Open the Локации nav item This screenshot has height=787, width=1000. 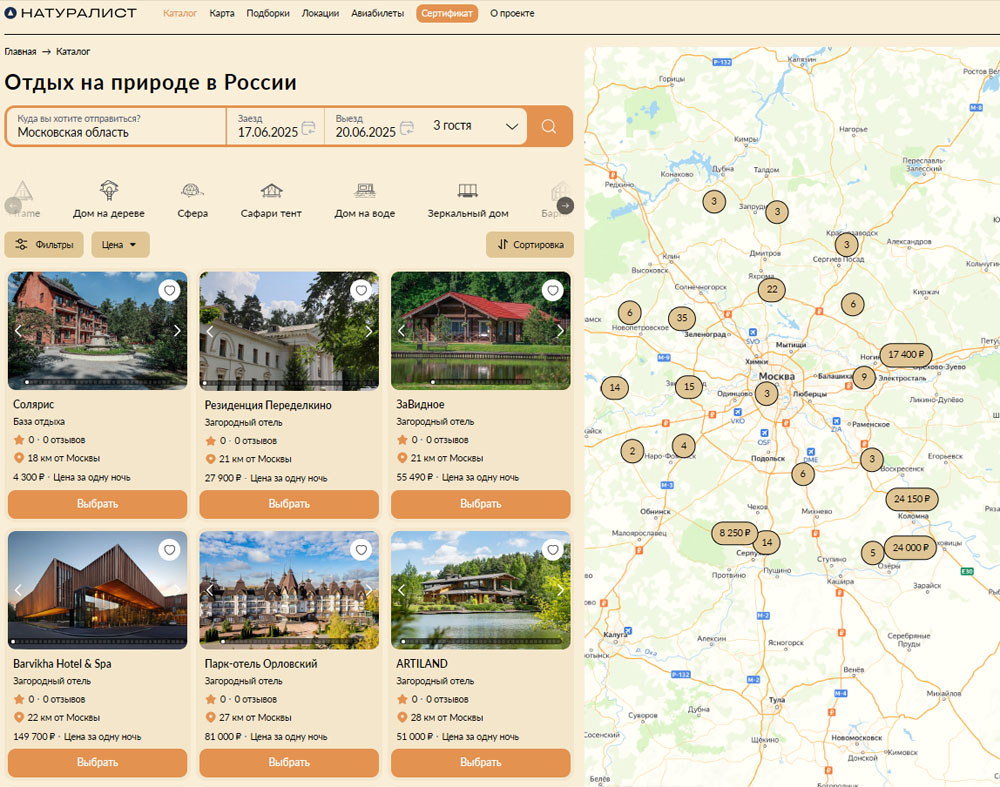(x=320, y=13)
